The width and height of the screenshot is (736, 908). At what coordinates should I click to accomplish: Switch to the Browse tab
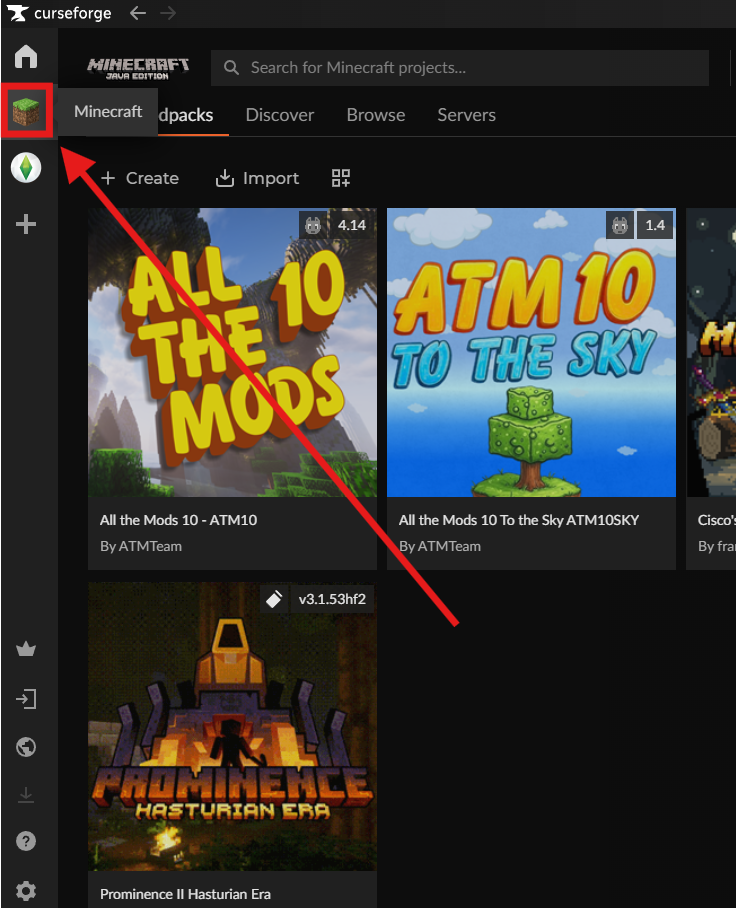(376, 115)
